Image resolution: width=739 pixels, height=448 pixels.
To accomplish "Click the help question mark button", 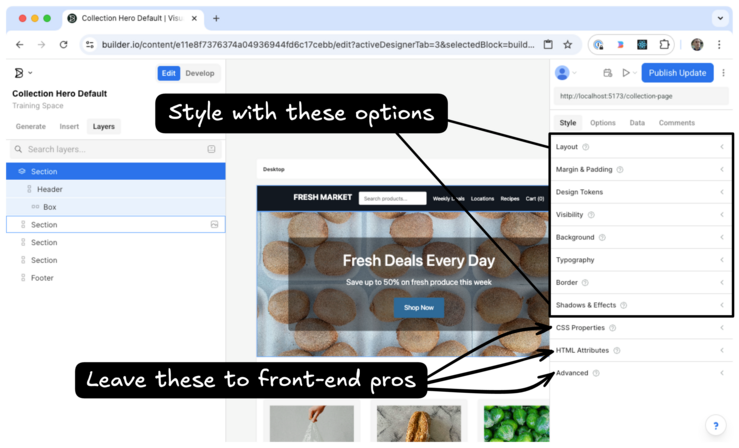I will [715, 425].
